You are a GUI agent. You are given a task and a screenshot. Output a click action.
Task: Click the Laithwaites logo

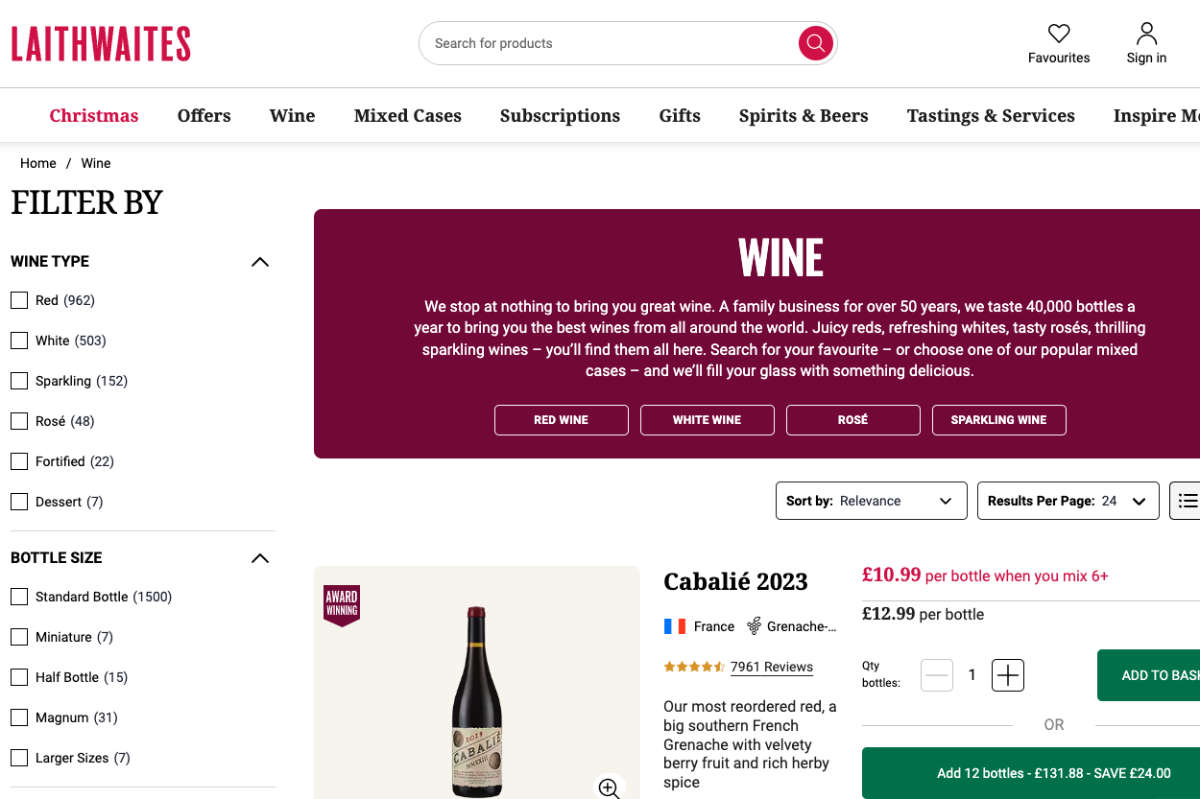(100, 44)
